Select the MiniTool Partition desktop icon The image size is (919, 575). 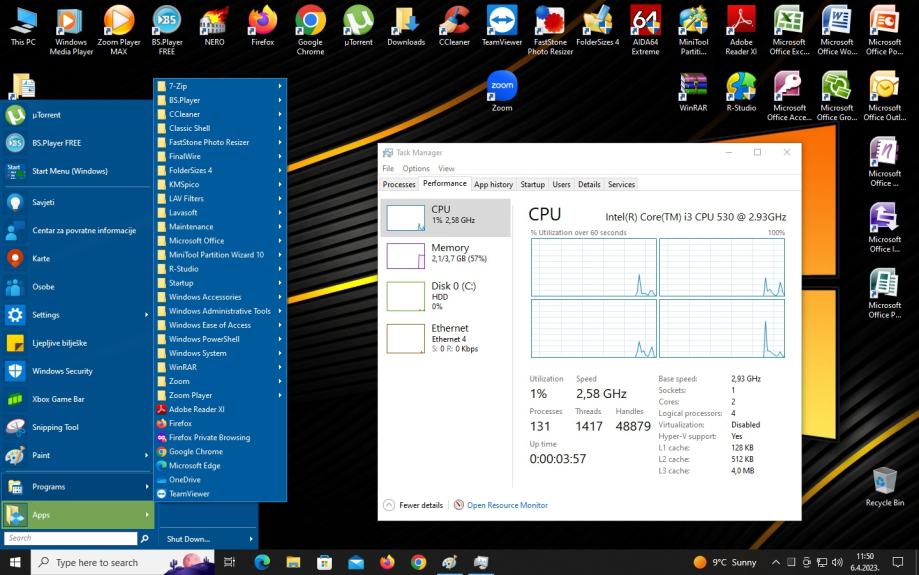(x=693, y=29)
